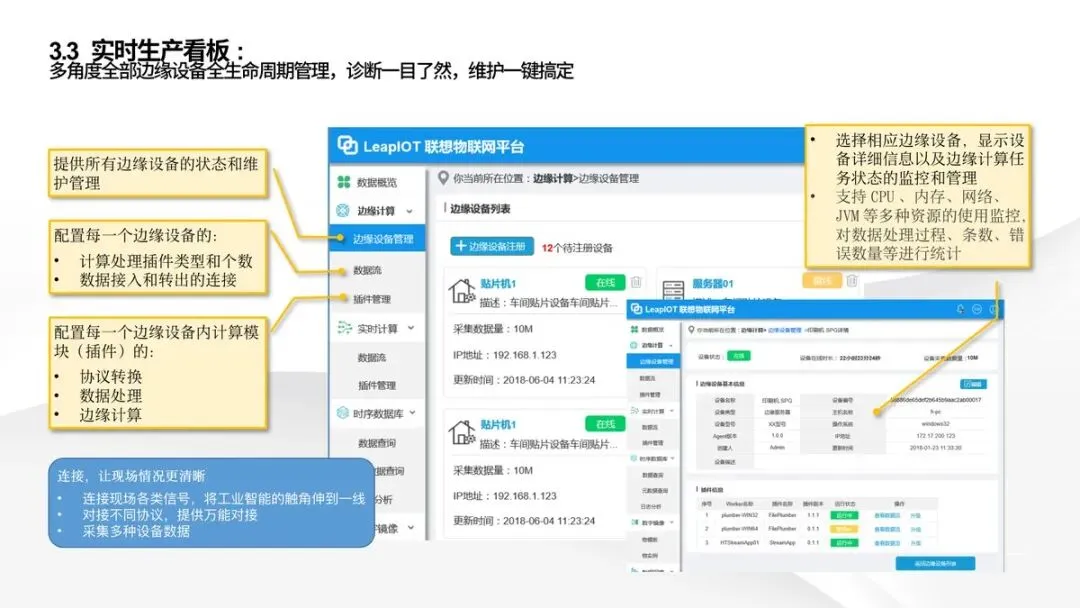Click the Admin creator value
This screenshot has width=1080, height=608.
pyautogui.click(x=778, y=448)
